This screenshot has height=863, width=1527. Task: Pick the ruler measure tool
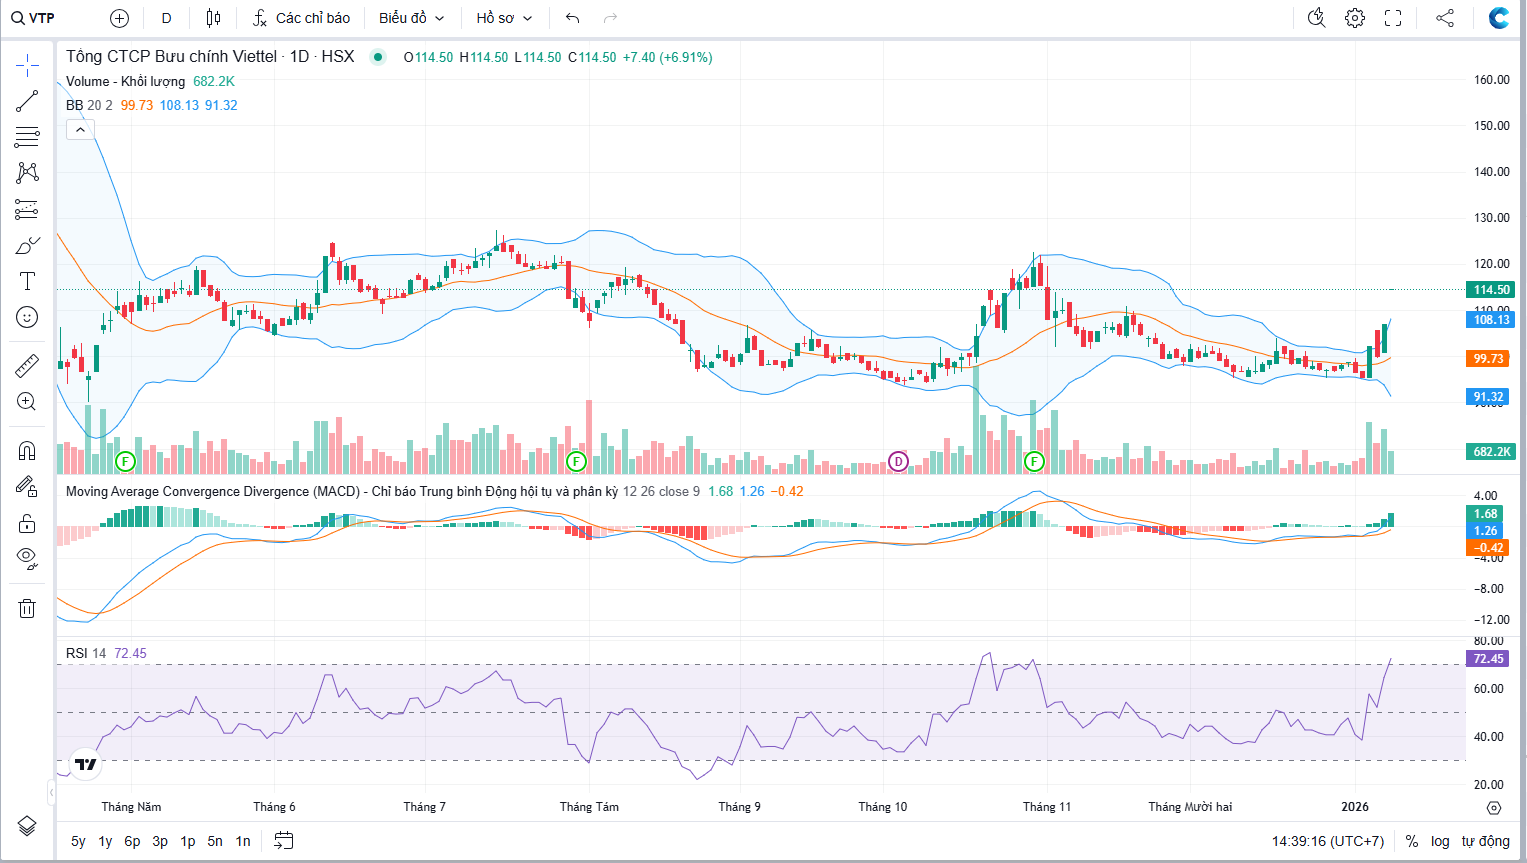click(x=27, y=366)
